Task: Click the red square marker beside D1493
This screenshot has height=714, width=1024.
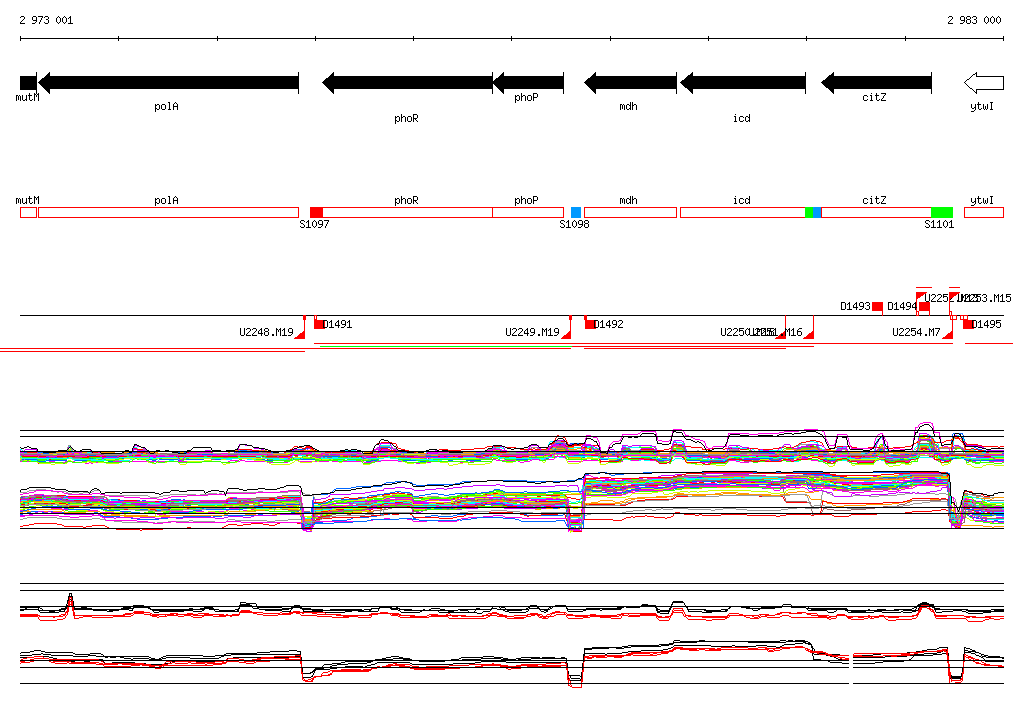Action: click(x=878, y=306)
